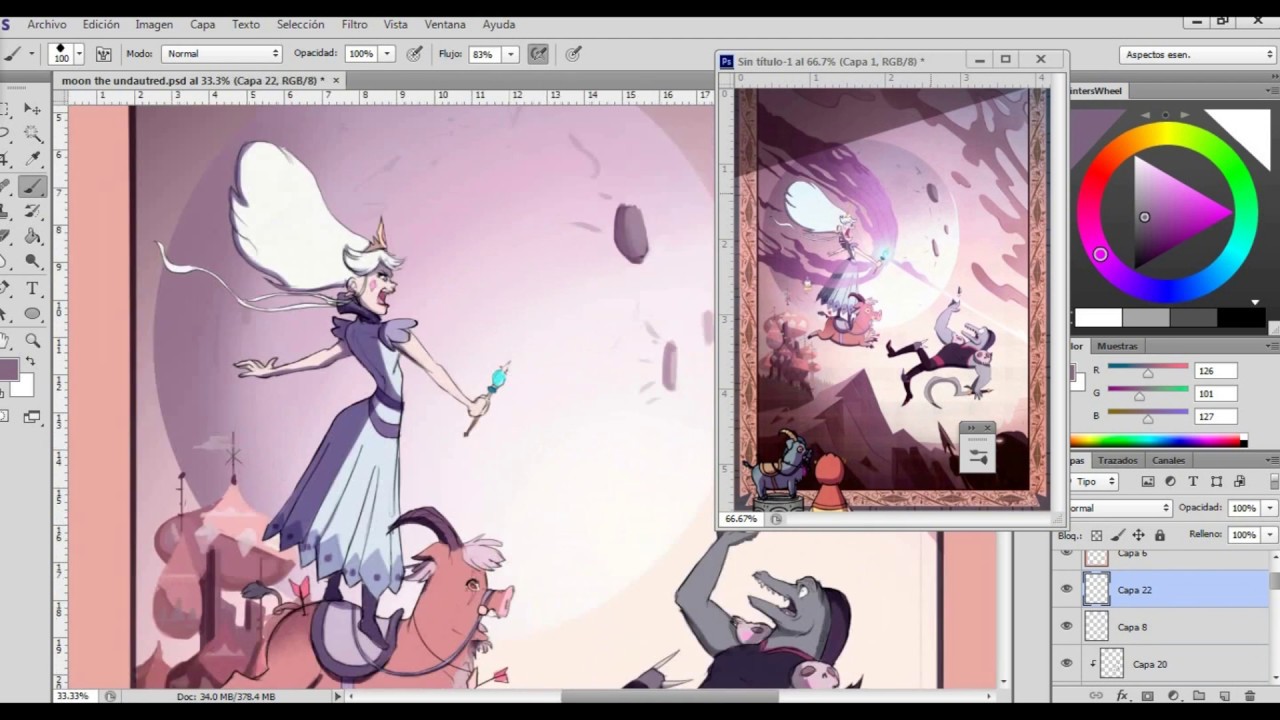Open brush Opacidad slider arrow
Viewport: 1280px width, 720px height.
[388, 54]
